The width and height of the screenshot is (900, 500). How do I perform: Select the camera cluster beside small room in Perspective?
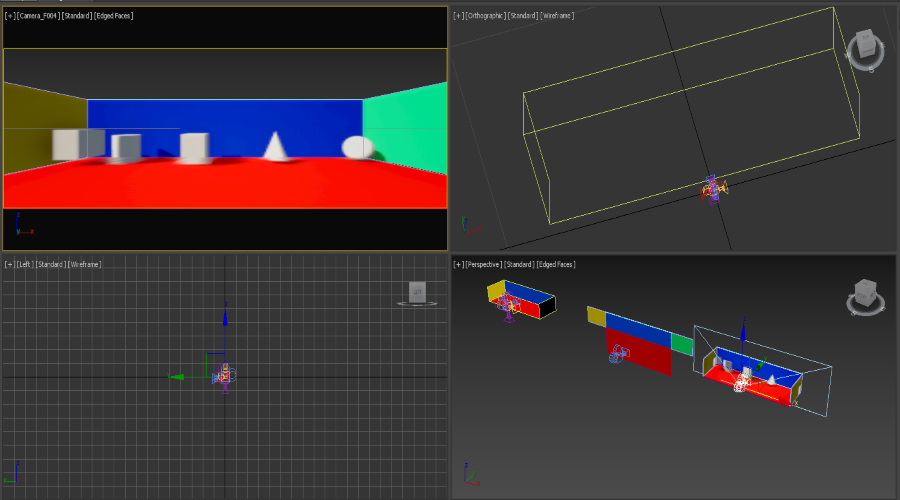(x=507, y=305)
